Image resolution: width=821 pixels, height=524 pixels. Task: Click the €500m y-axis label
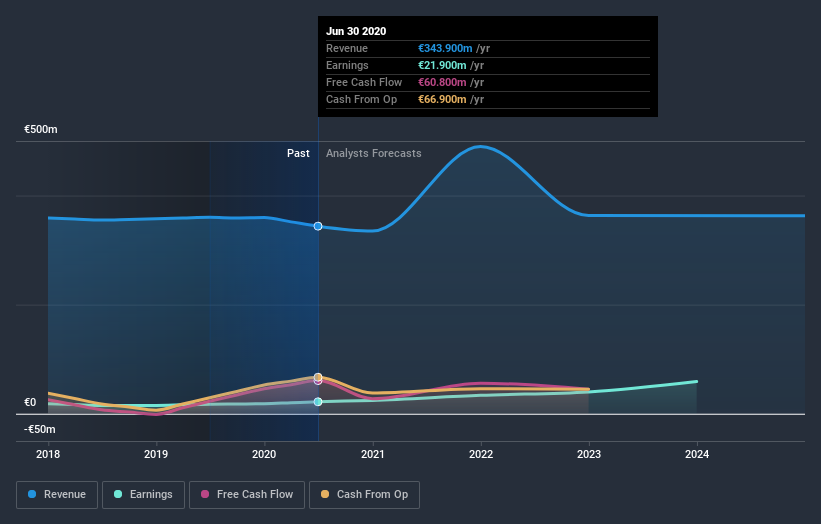point(41,129)
